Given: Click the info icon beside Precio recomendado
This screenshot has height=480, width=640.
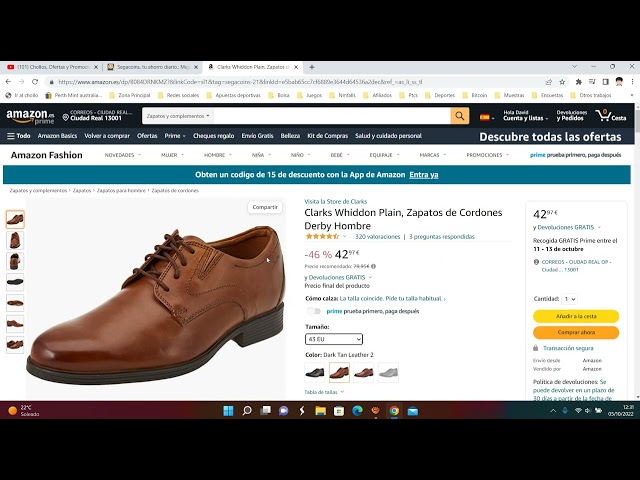Looking at the screenshot, I should pyautogui.click(x=373, y=266).
